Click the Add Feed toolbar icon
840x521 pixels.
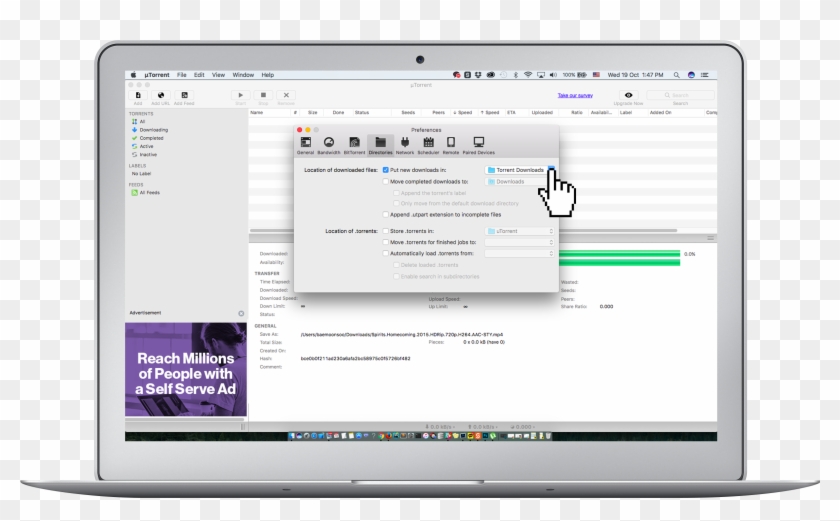[x=184, y=95]
